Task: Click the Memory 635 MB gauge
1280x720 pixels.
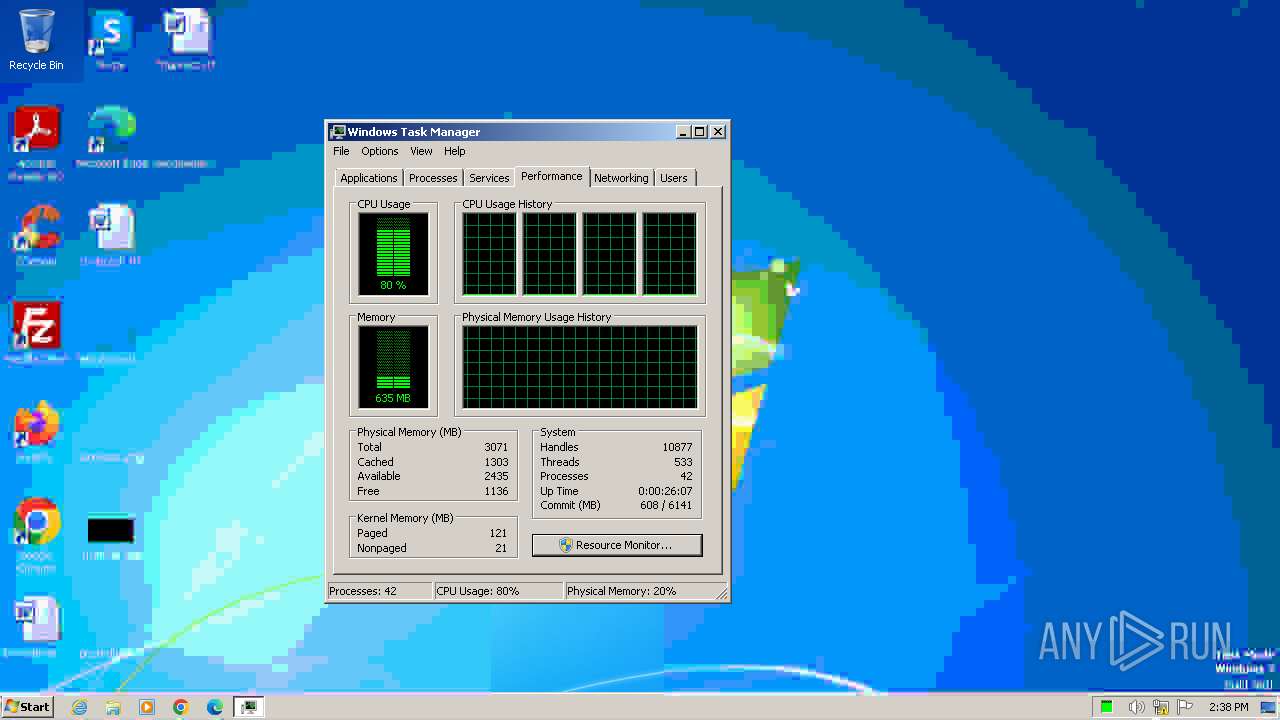Action: (x=393, y=367)
